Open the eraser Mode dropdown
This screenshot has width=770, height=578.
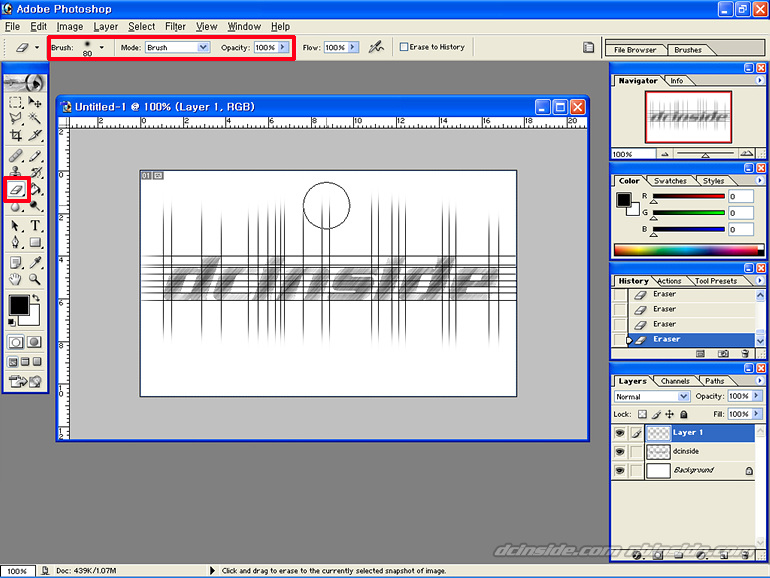pyautogui.click(x=203, y=47)
